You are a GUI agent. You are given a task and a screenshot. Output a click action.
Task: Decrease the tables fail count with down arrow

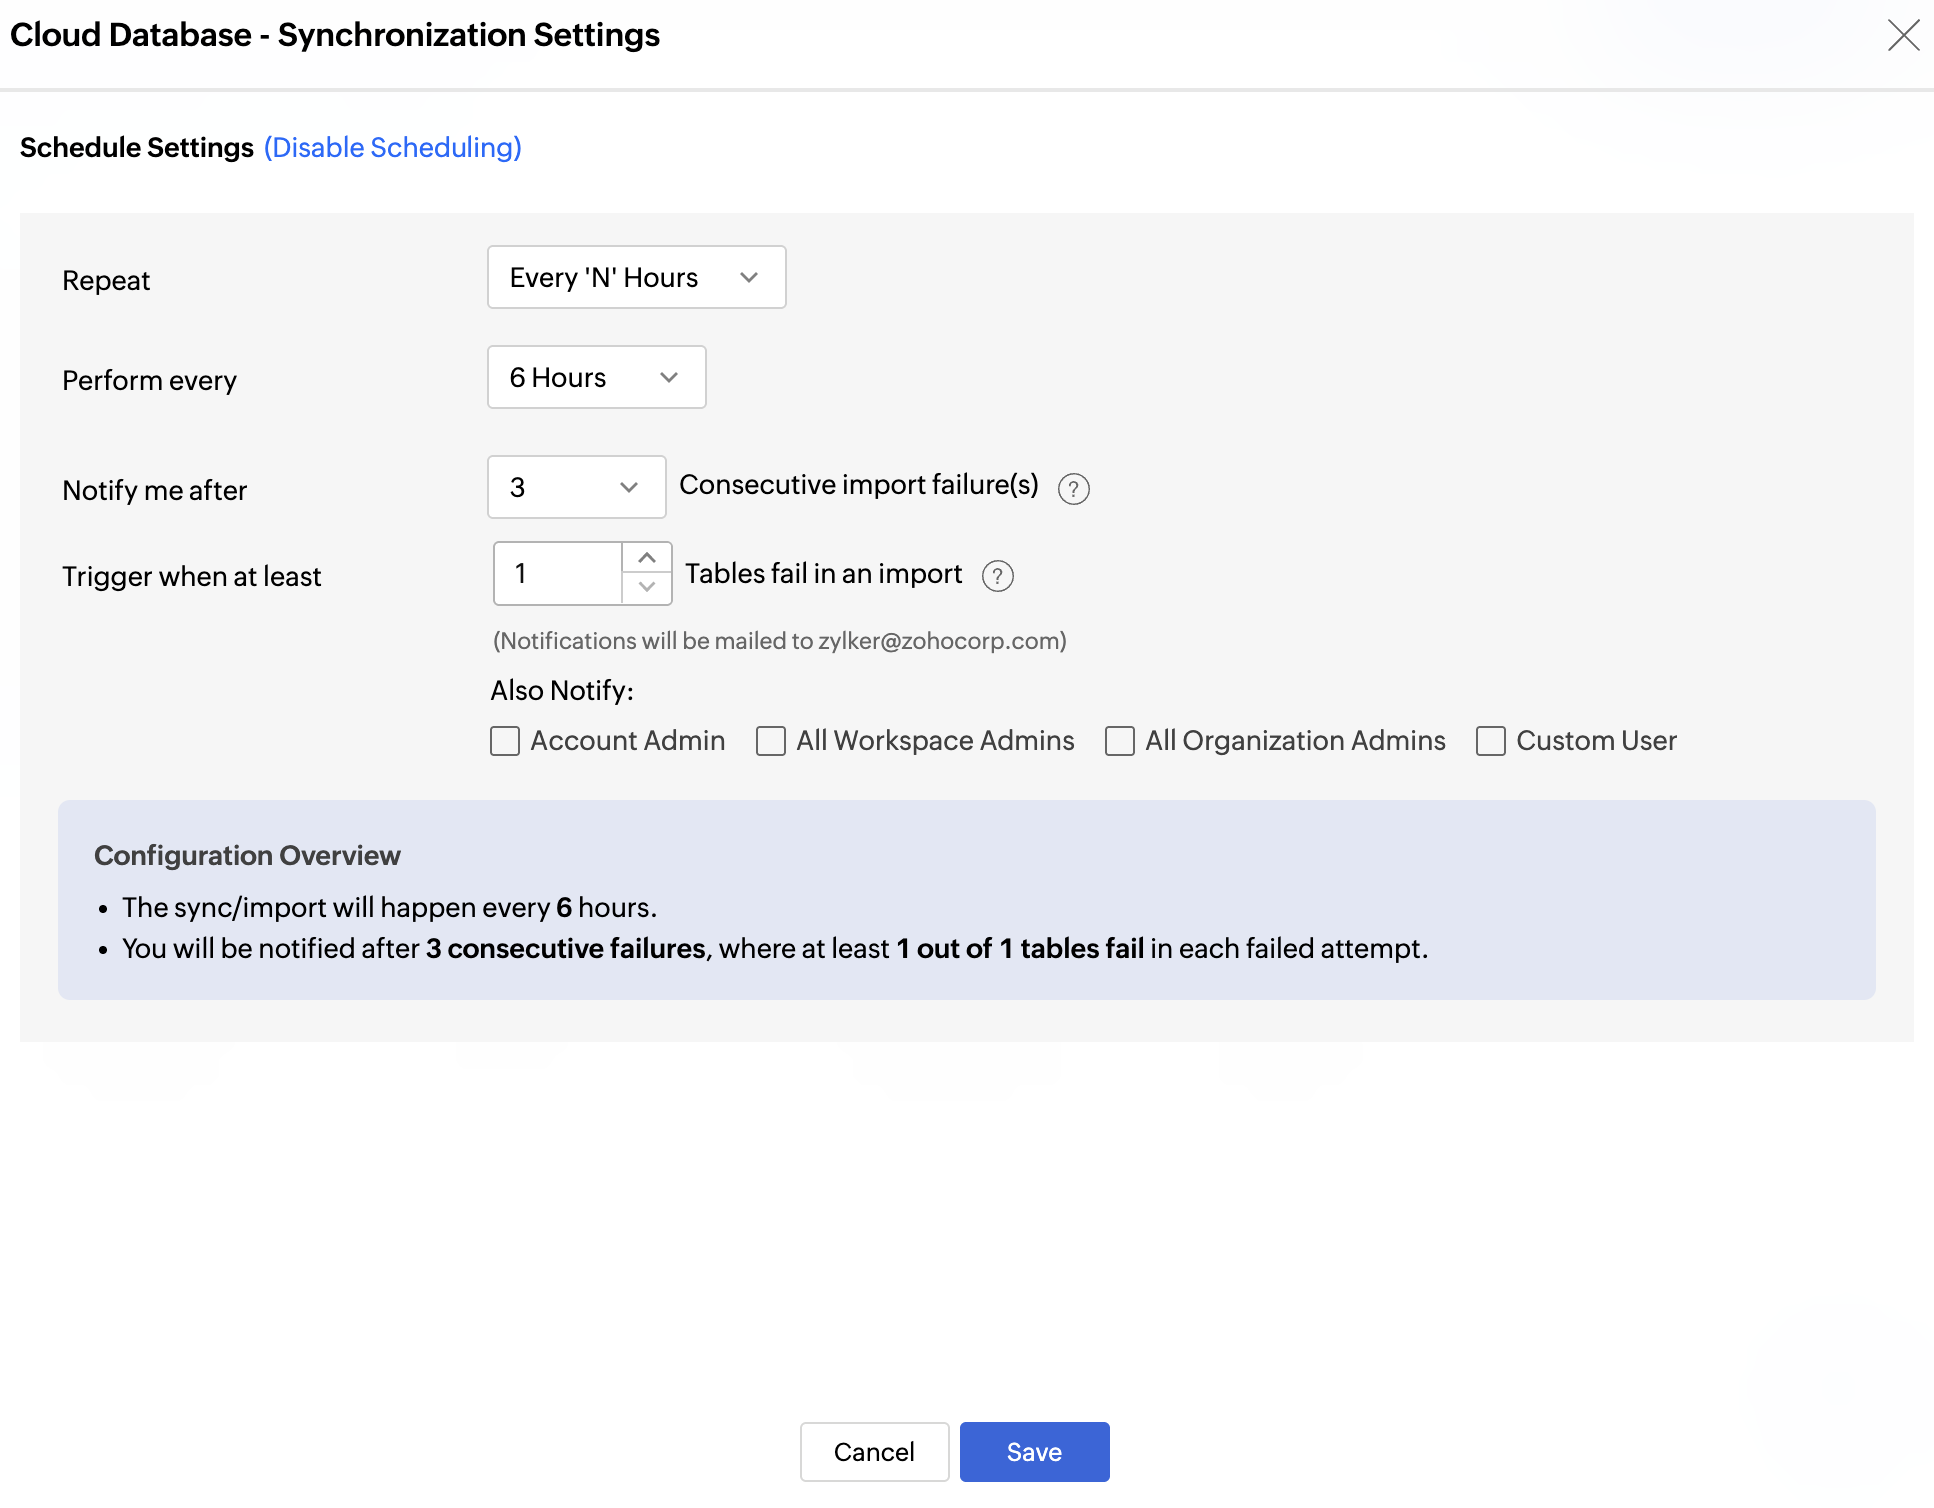(x=647, y=587)
